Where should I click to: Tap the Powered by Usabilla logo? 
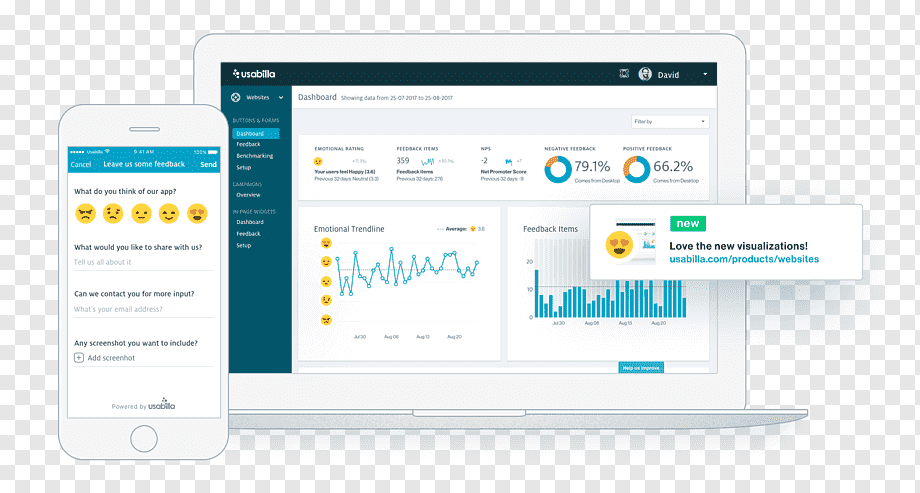pyautogui.click(x=161, y=404)
